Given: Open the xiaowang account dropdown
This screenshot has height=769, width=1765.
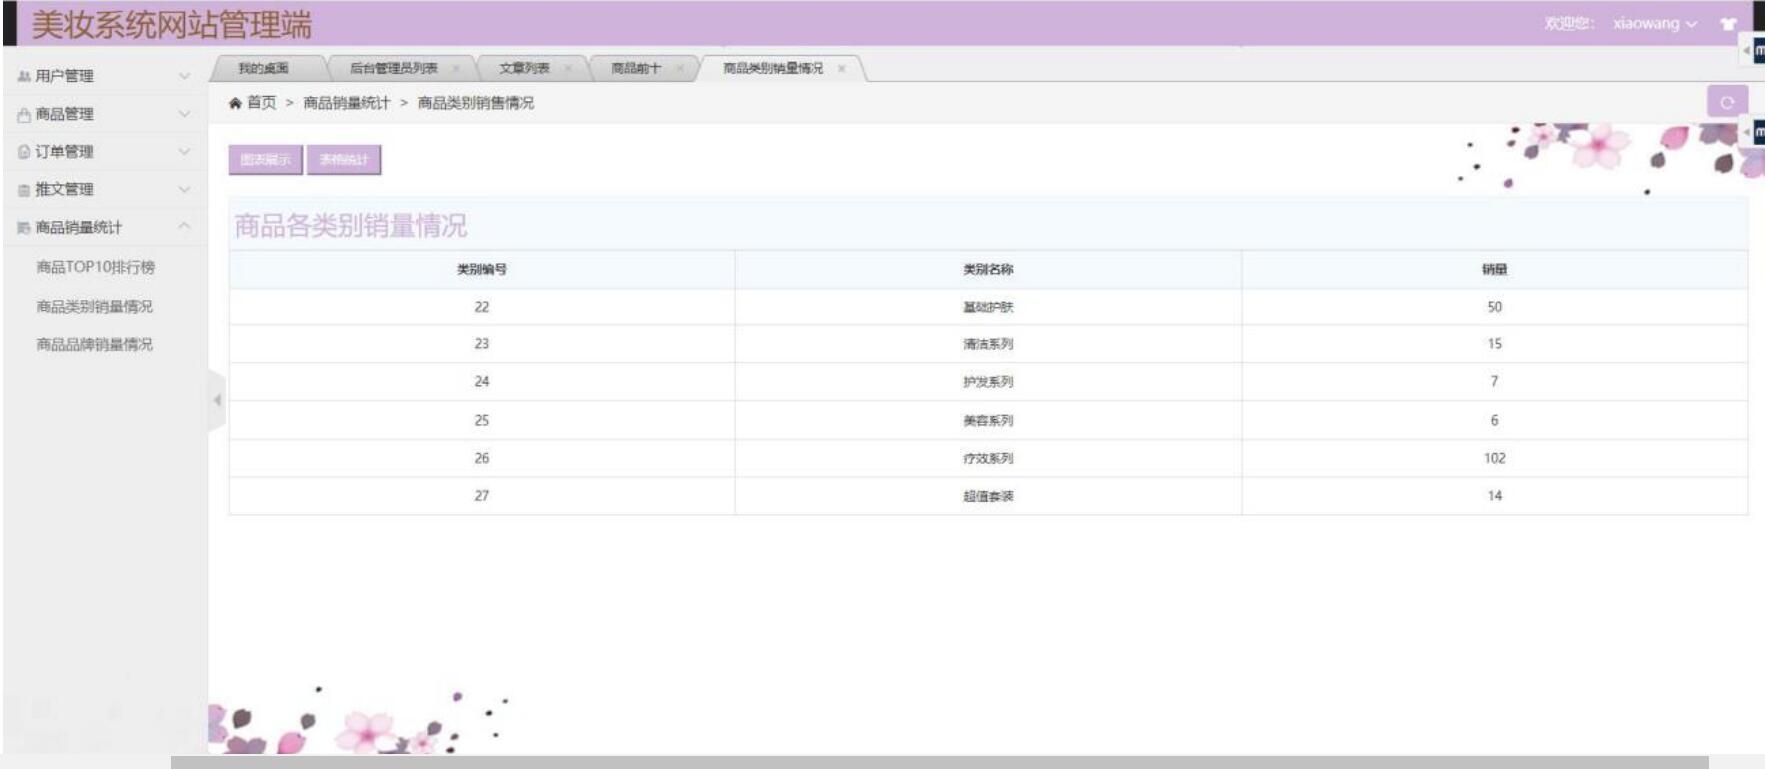Looking at the screenshot, I should click(x=1654, y=23).
